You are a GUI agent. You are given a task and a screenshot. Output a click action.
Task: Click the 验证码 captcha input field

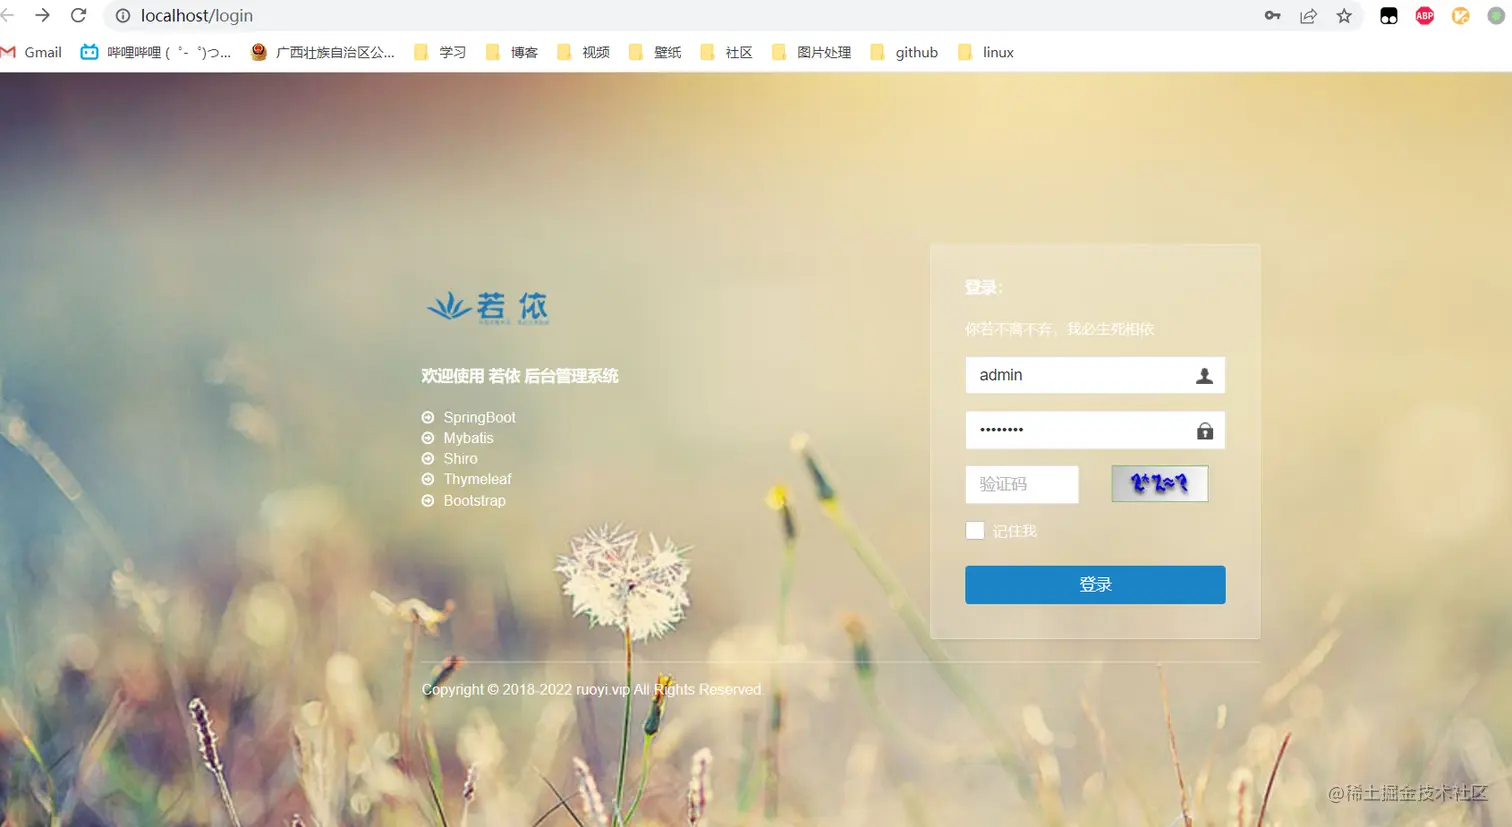1022,484
